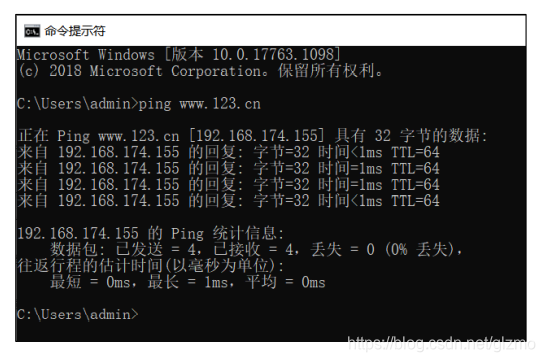Click the 丢失 = 0 (0% 丢失) text
The image size is (545, 362).
(382, 249)
